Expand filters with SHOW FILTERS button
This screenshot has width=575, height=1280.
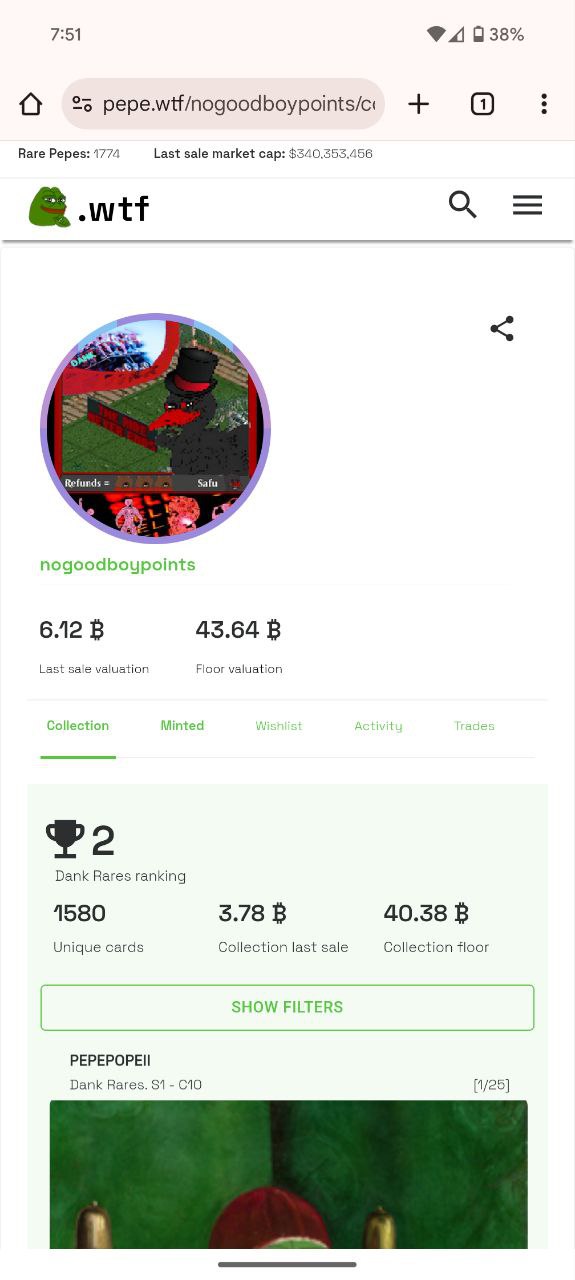287,1007
